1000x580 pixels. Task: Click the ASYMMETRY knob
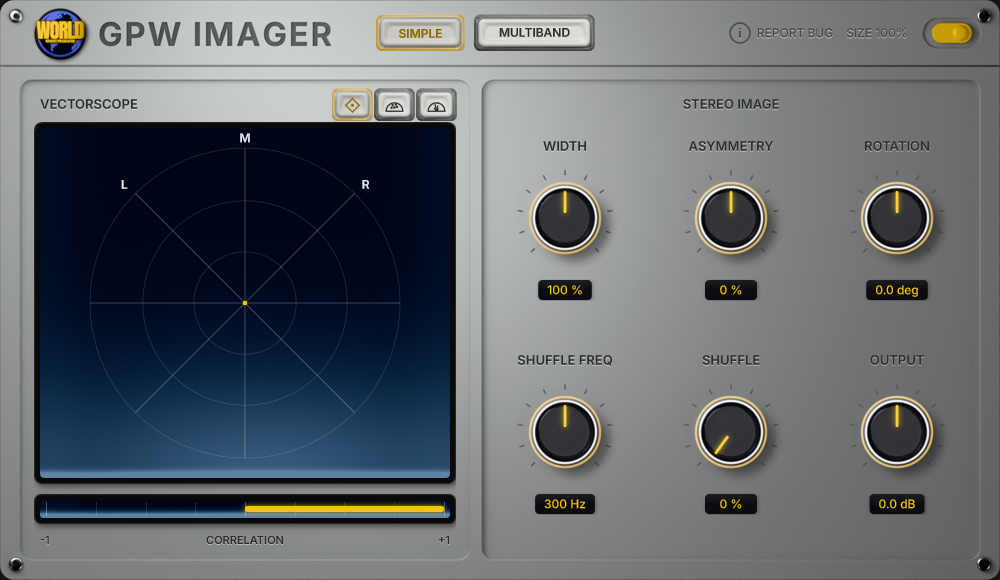click(x=731, y=218)
